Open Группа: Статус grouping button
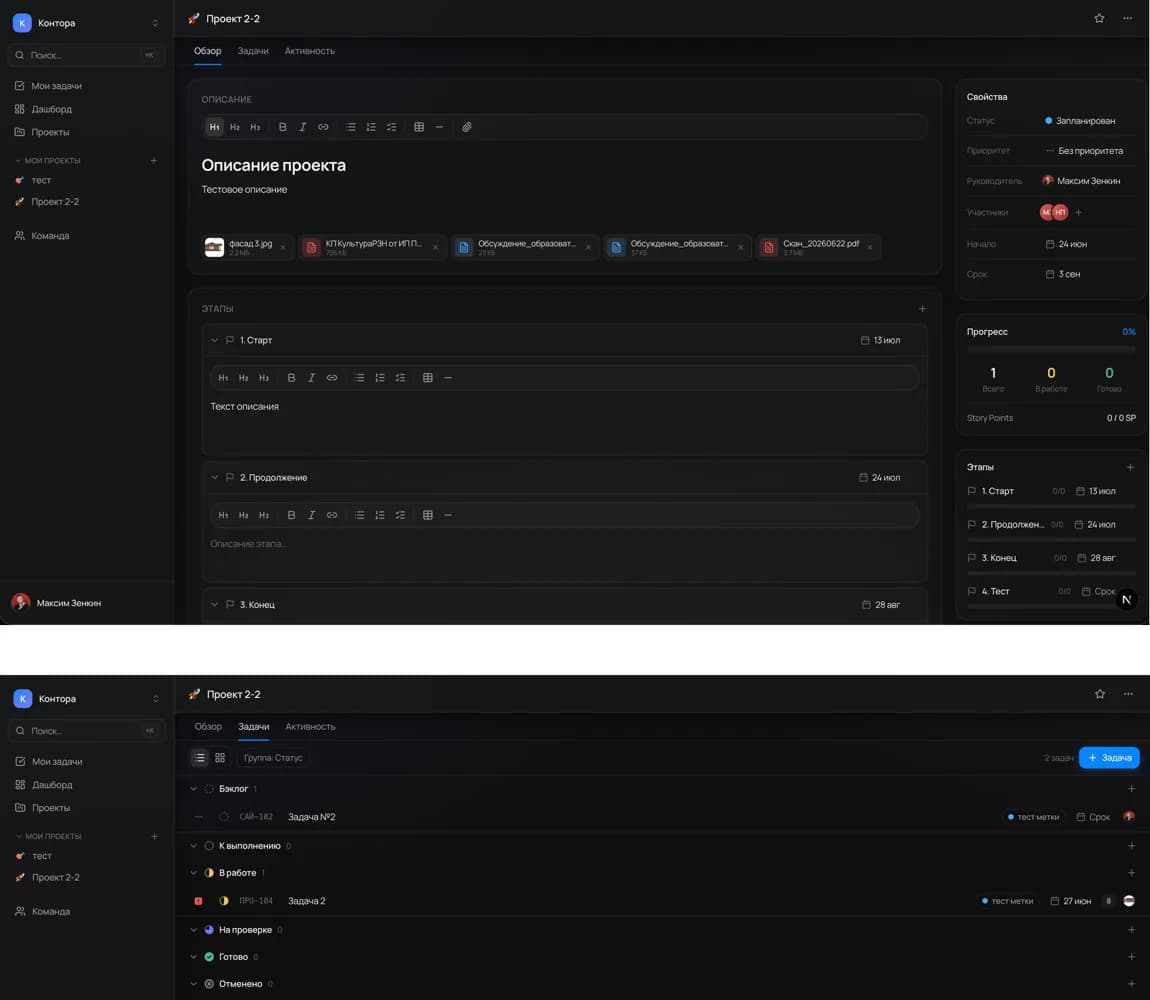This screenshot has height=1000, width=1150. (x=273, y=758)
